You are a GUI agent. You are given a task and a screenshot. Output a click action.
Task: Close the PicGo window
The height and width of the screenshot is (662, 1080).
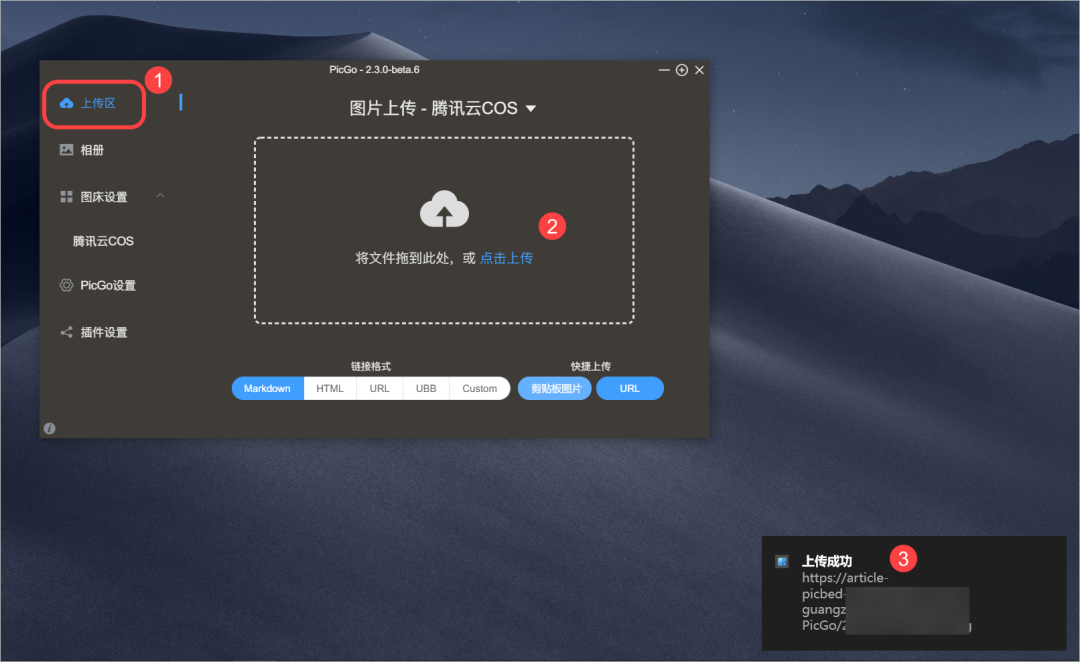pyautogui.click(x=699, y=70)
